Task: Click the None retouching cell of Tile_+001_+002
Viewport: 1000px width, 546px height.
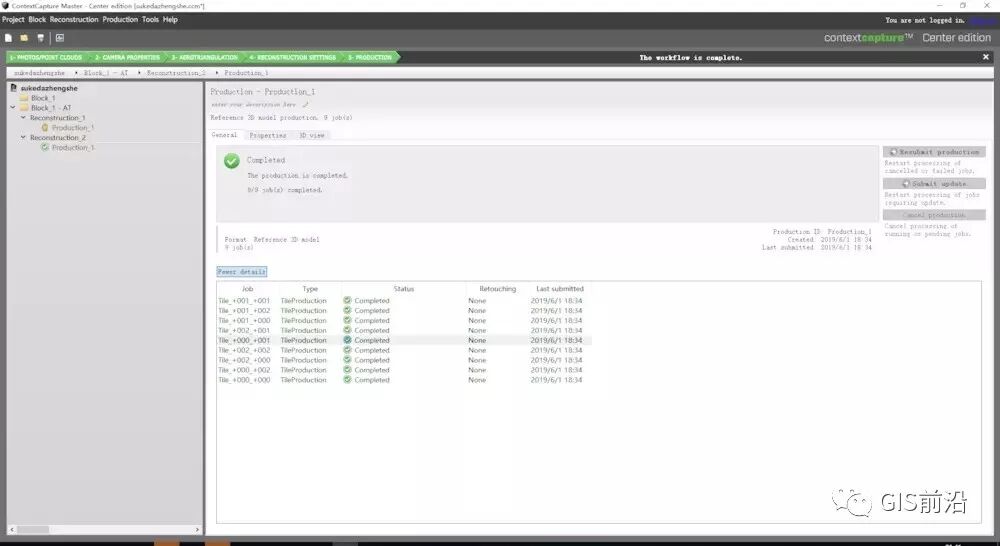Action: click(x=477, y=311)
